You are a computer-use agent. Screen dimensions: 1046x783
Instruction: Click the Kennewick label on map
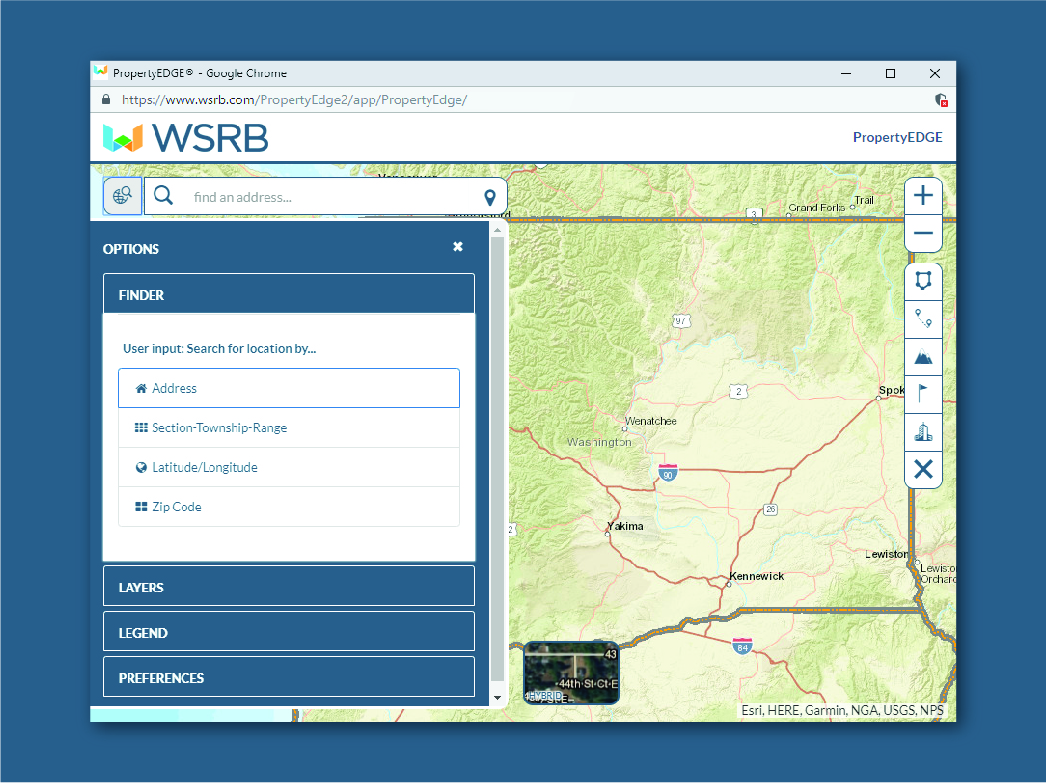[x=756, y=576]
